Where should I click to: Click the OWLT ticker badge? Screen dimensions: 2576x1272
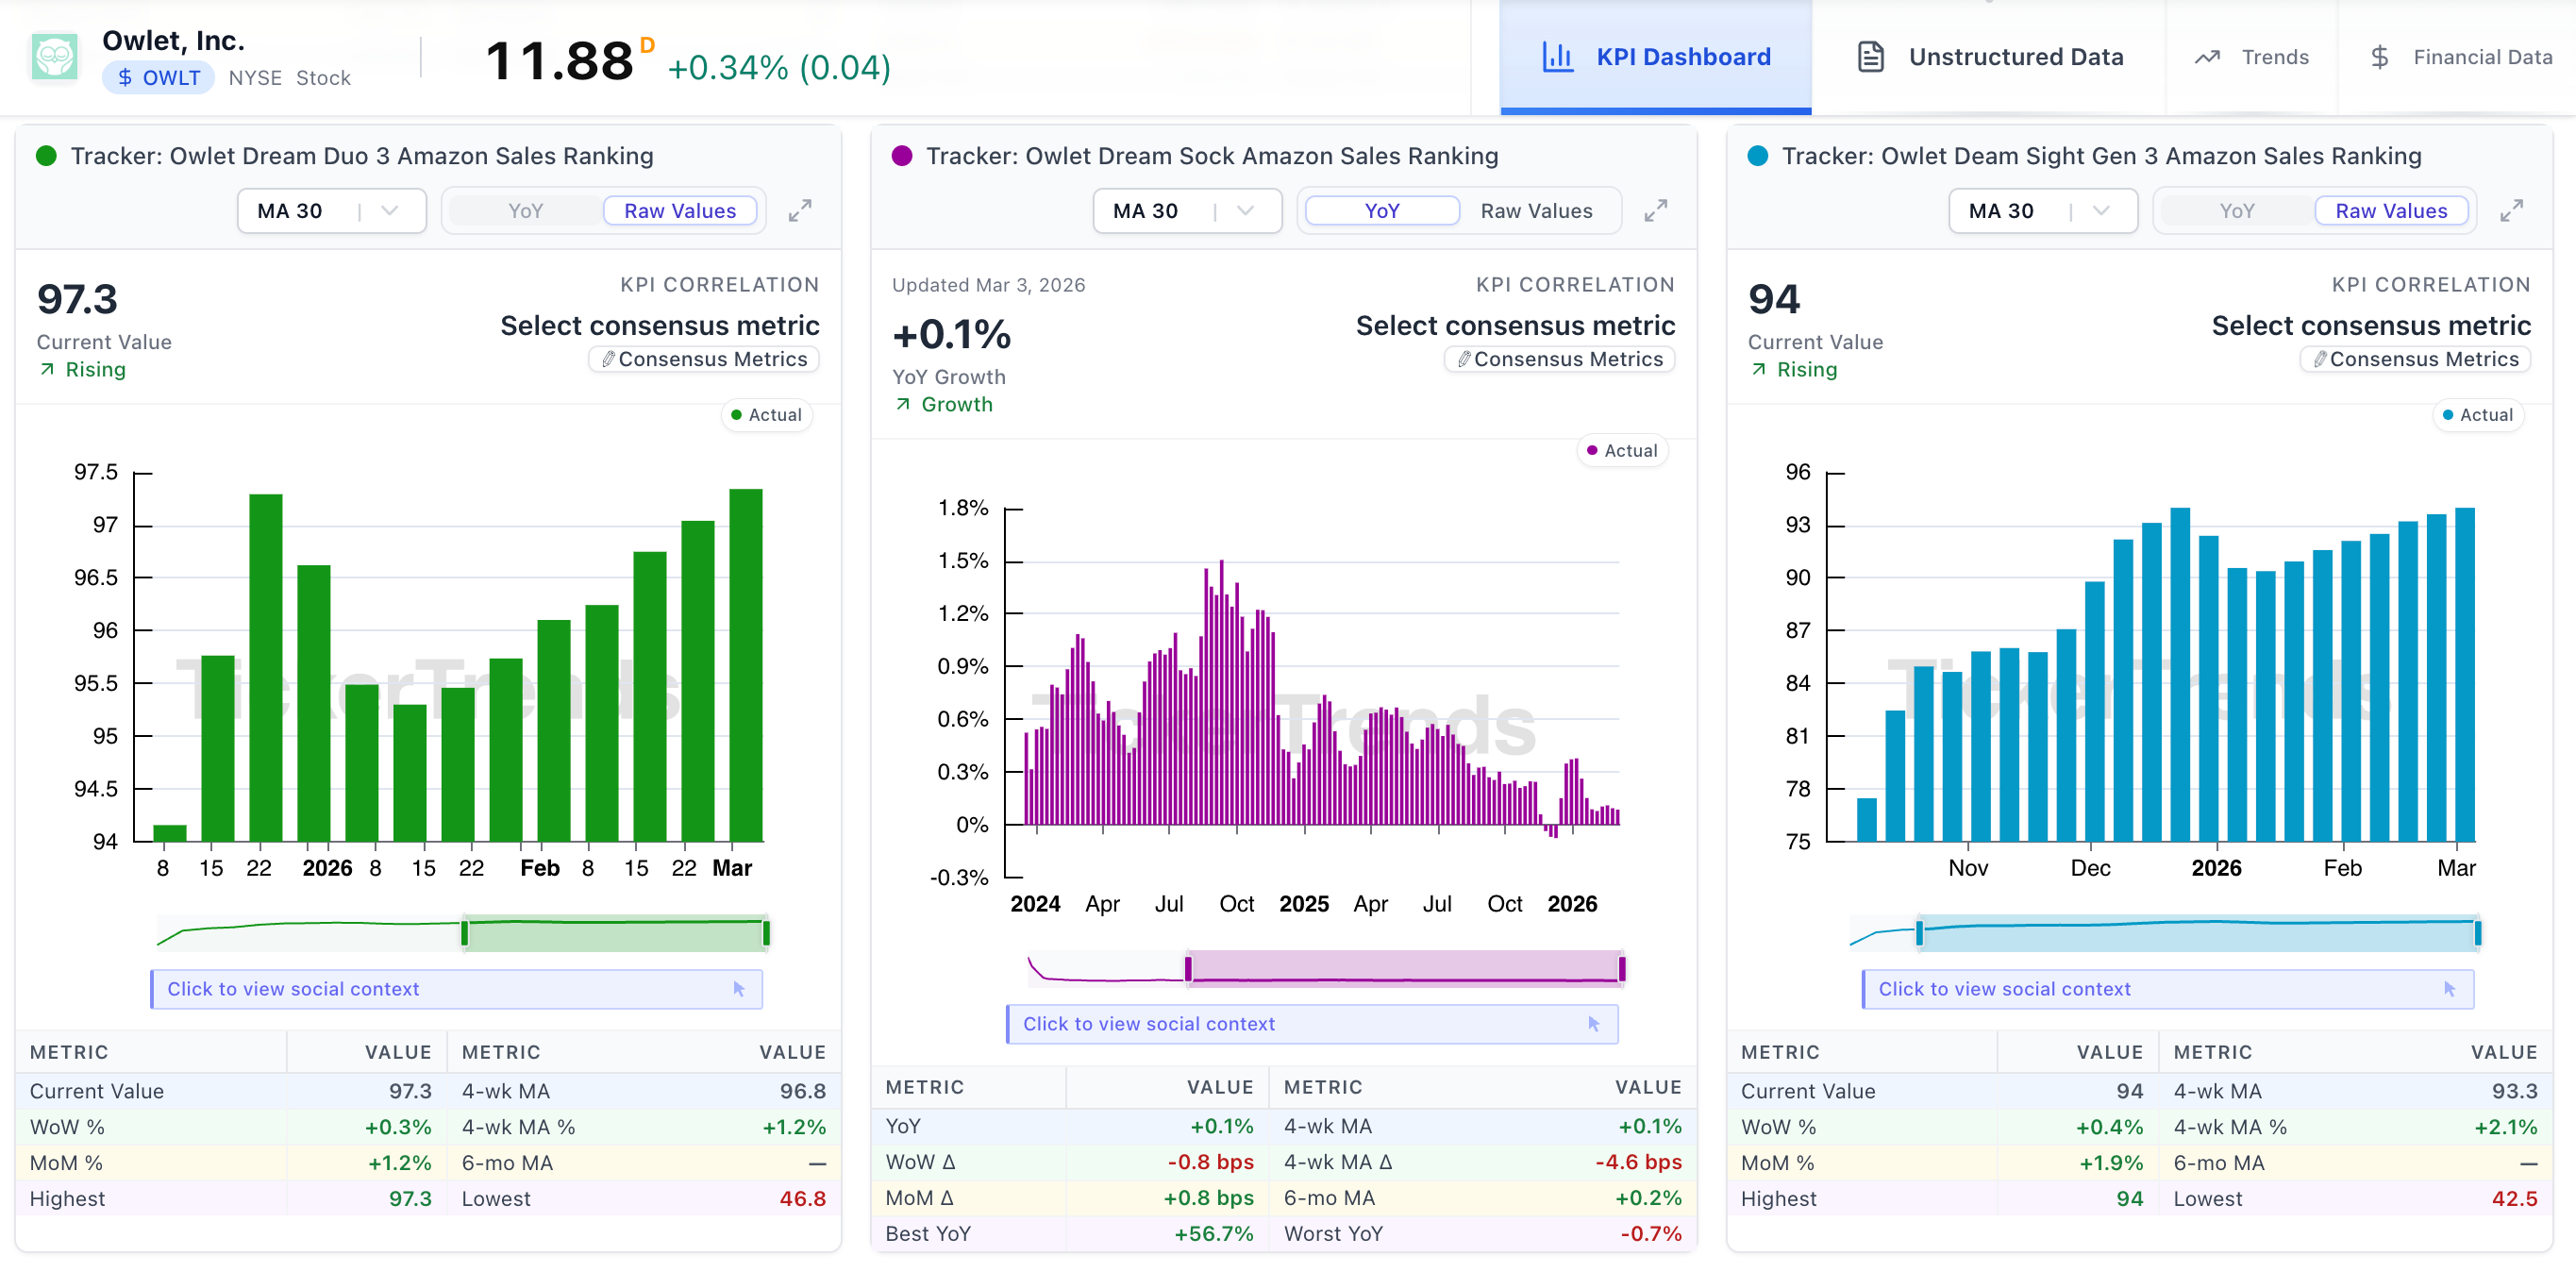coord(158,78)
